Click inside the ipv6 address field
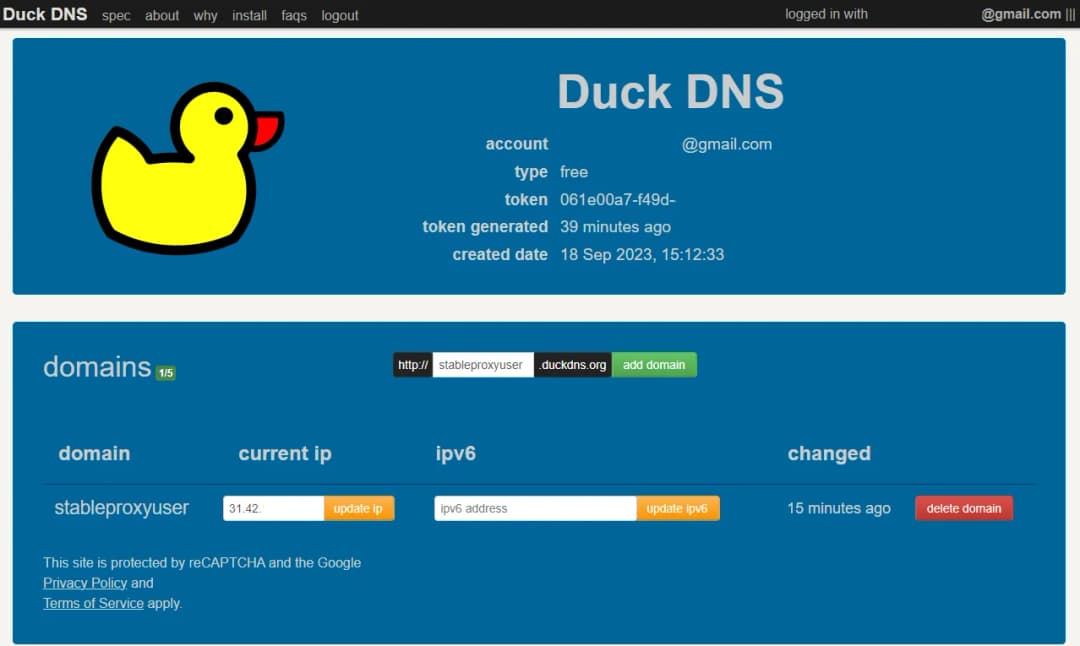Viewport: 1080px width, 646px height. (534, 508)
